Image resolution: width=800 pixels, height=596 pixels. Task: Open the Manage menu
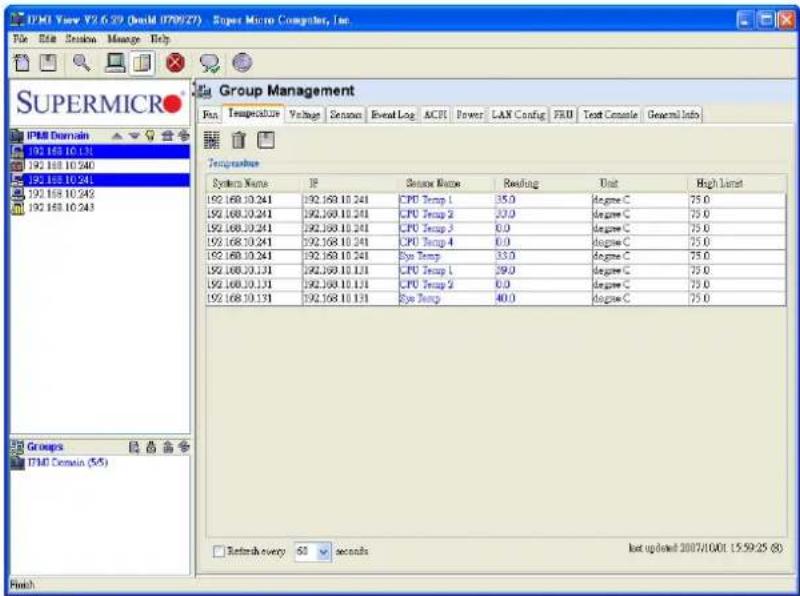click(x=123, y=39)
